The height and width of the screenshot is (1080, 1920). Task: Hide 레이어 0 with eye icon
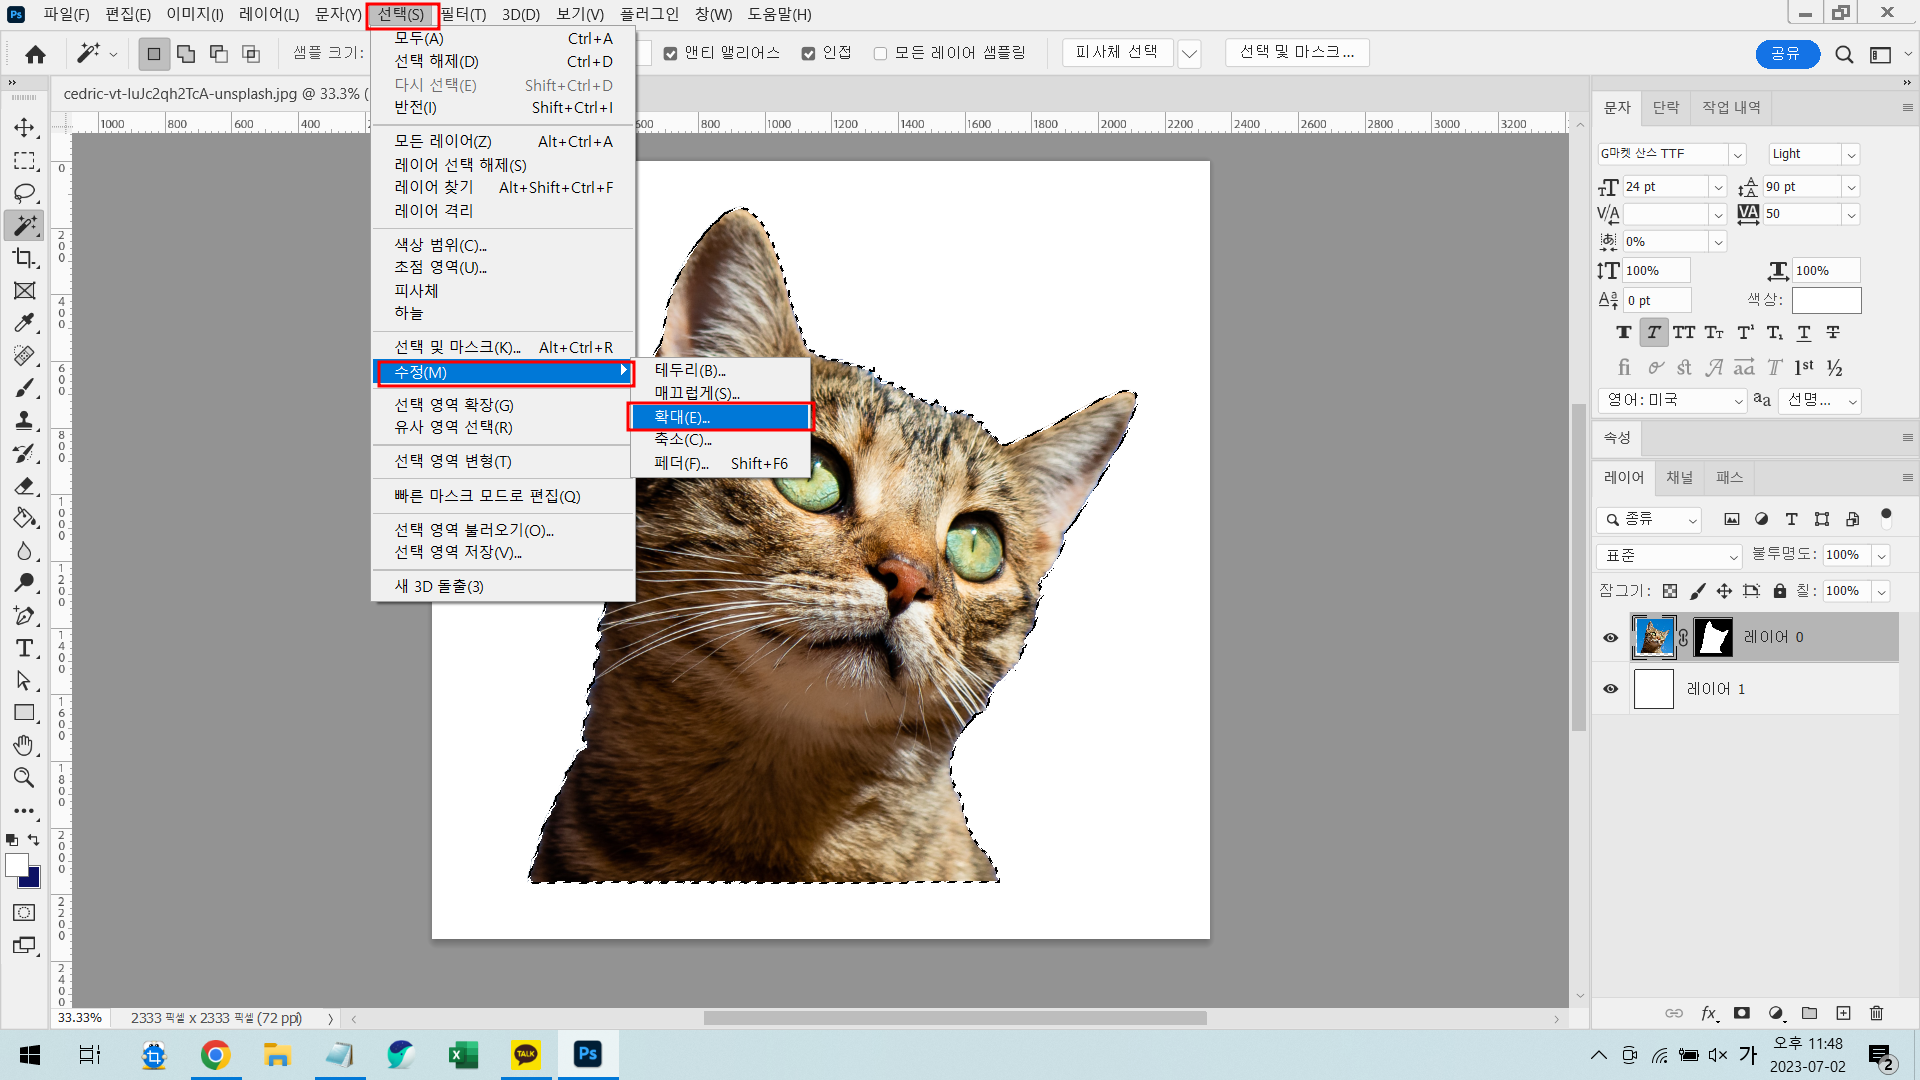click(1610, 638)
